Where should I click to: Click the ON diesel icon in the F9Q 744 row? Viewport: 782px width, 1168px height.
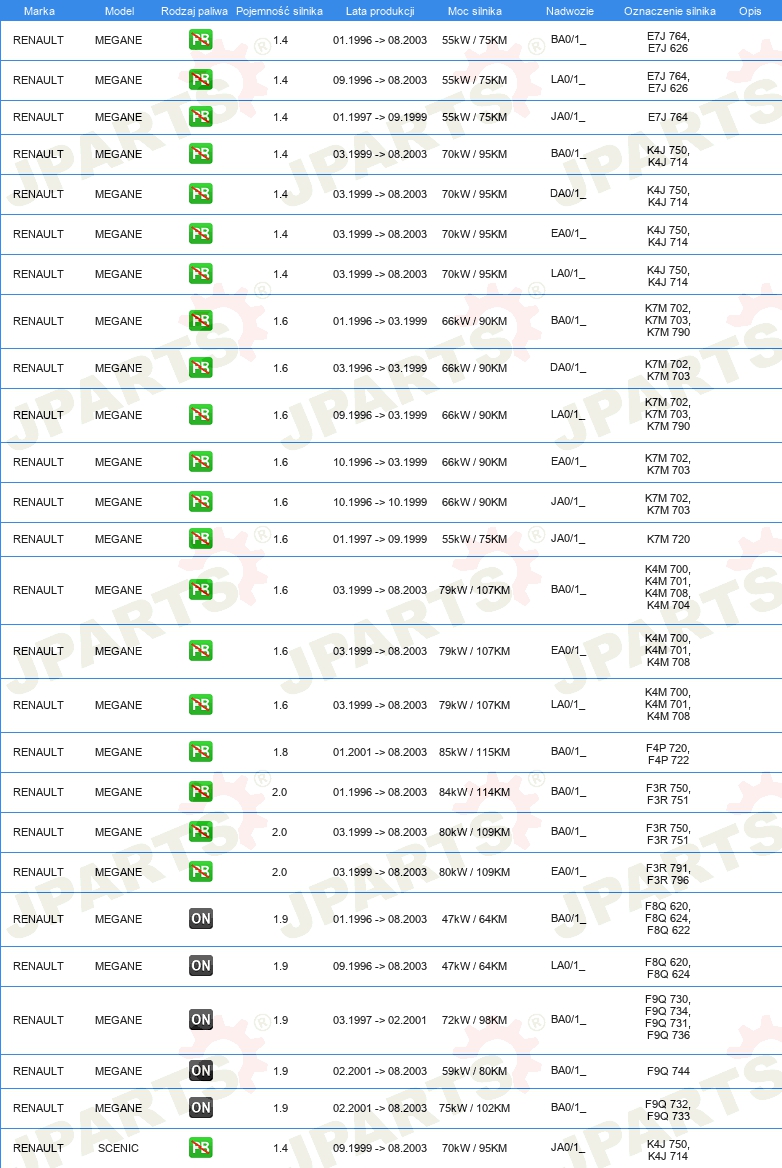click(x=200, y=1070)
